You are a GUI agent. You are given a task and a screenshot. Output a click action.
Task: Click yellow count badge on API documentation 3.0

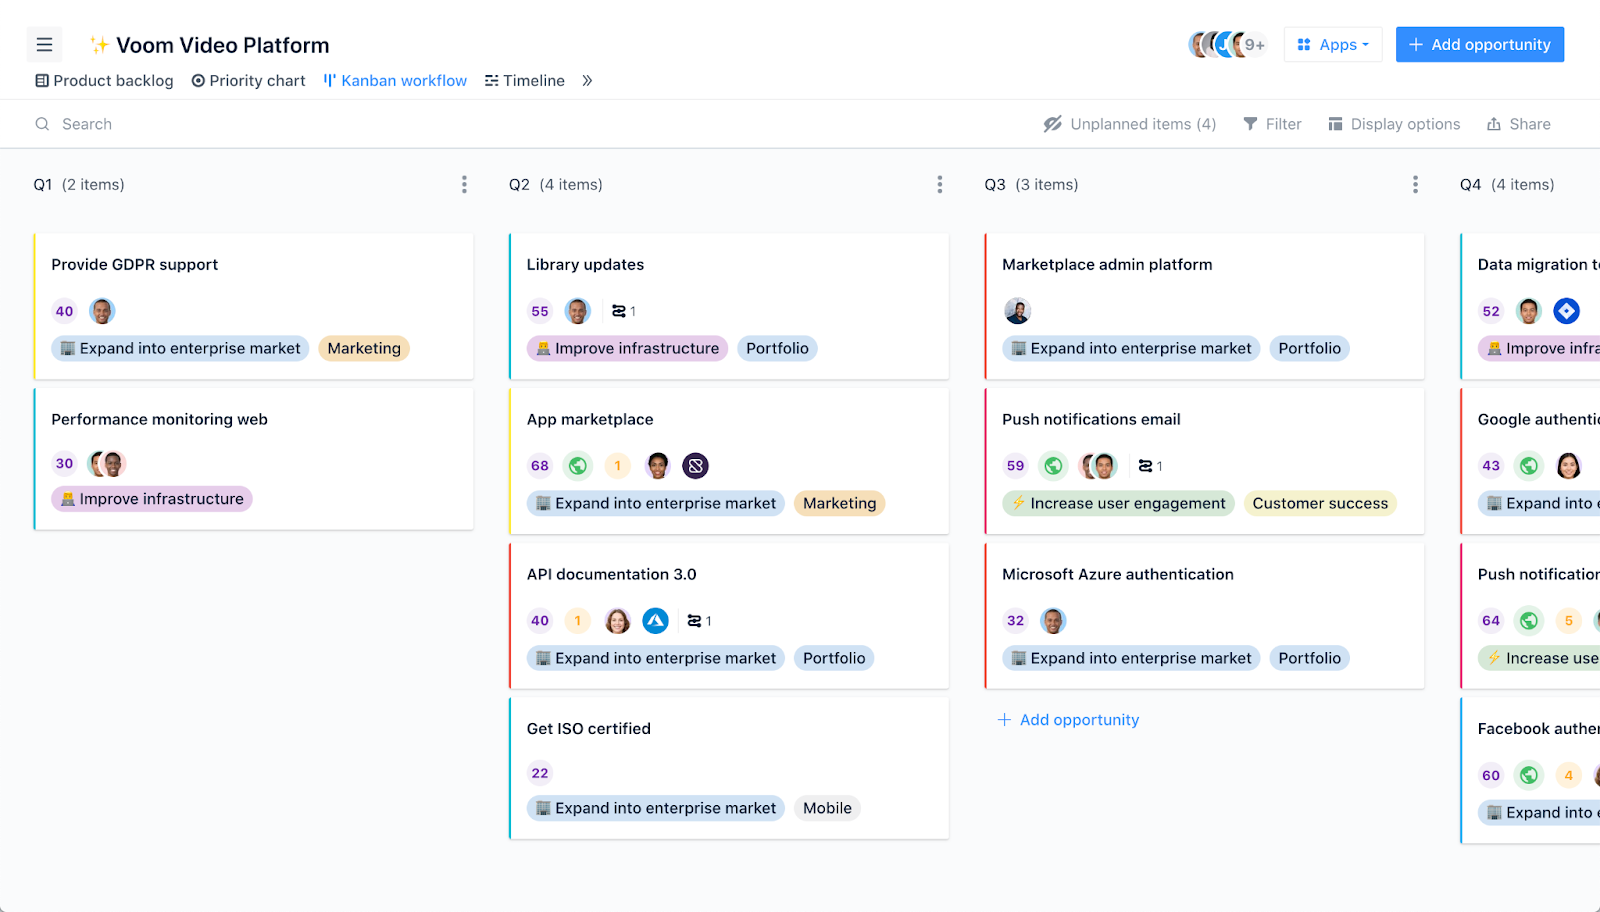[578, 621]
